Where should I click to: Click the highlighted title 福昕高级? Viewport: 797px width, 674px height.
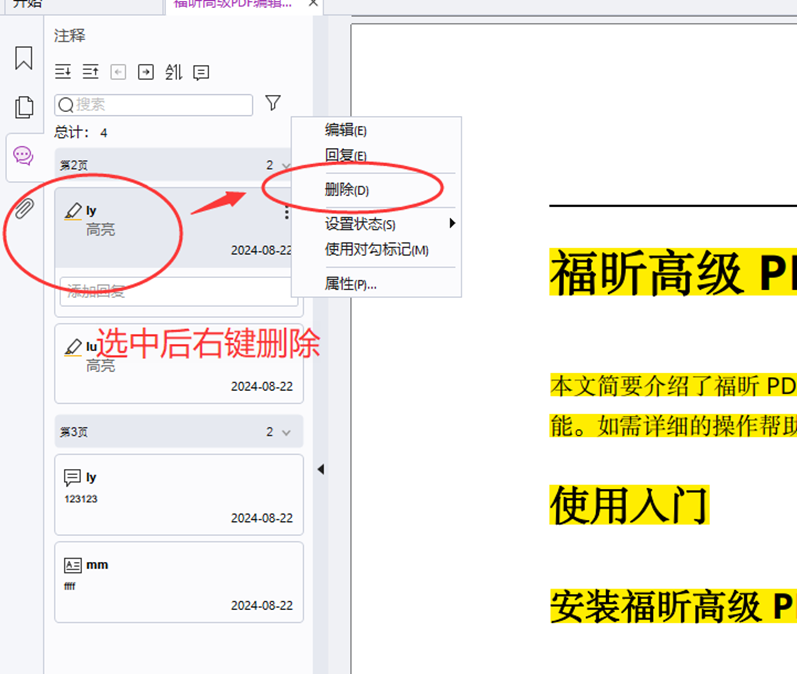coord(673,272)
